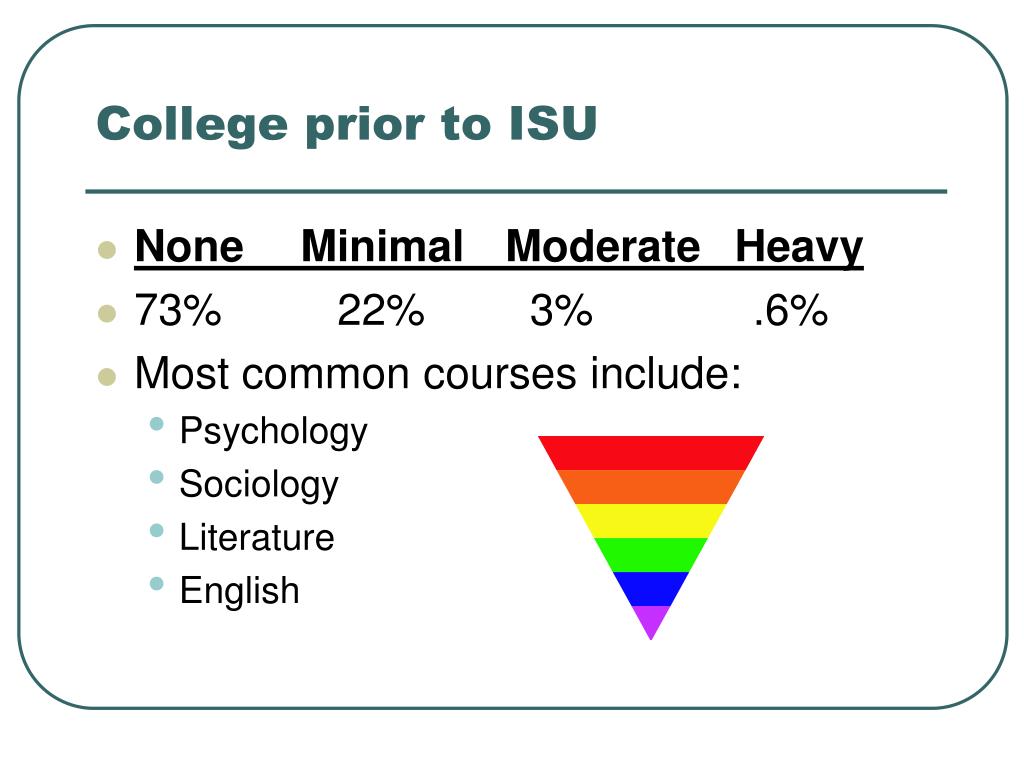This screenshot has width=1024, height=768.
Task: Click the blue band of the triangle
Action: 650,589
